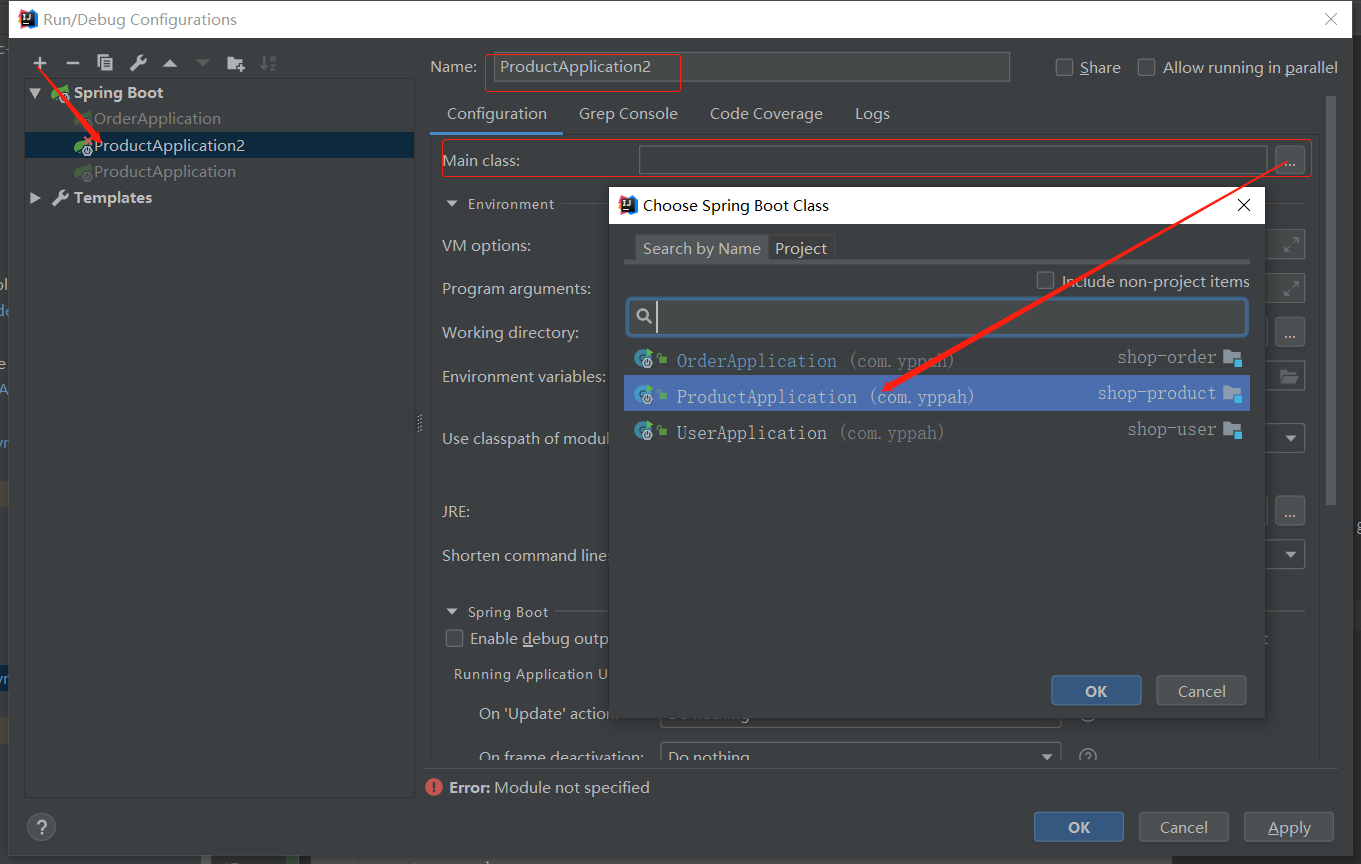Screen dimensions: 1361x864
Task: Focus the class search field
Action: pos(937,317)
